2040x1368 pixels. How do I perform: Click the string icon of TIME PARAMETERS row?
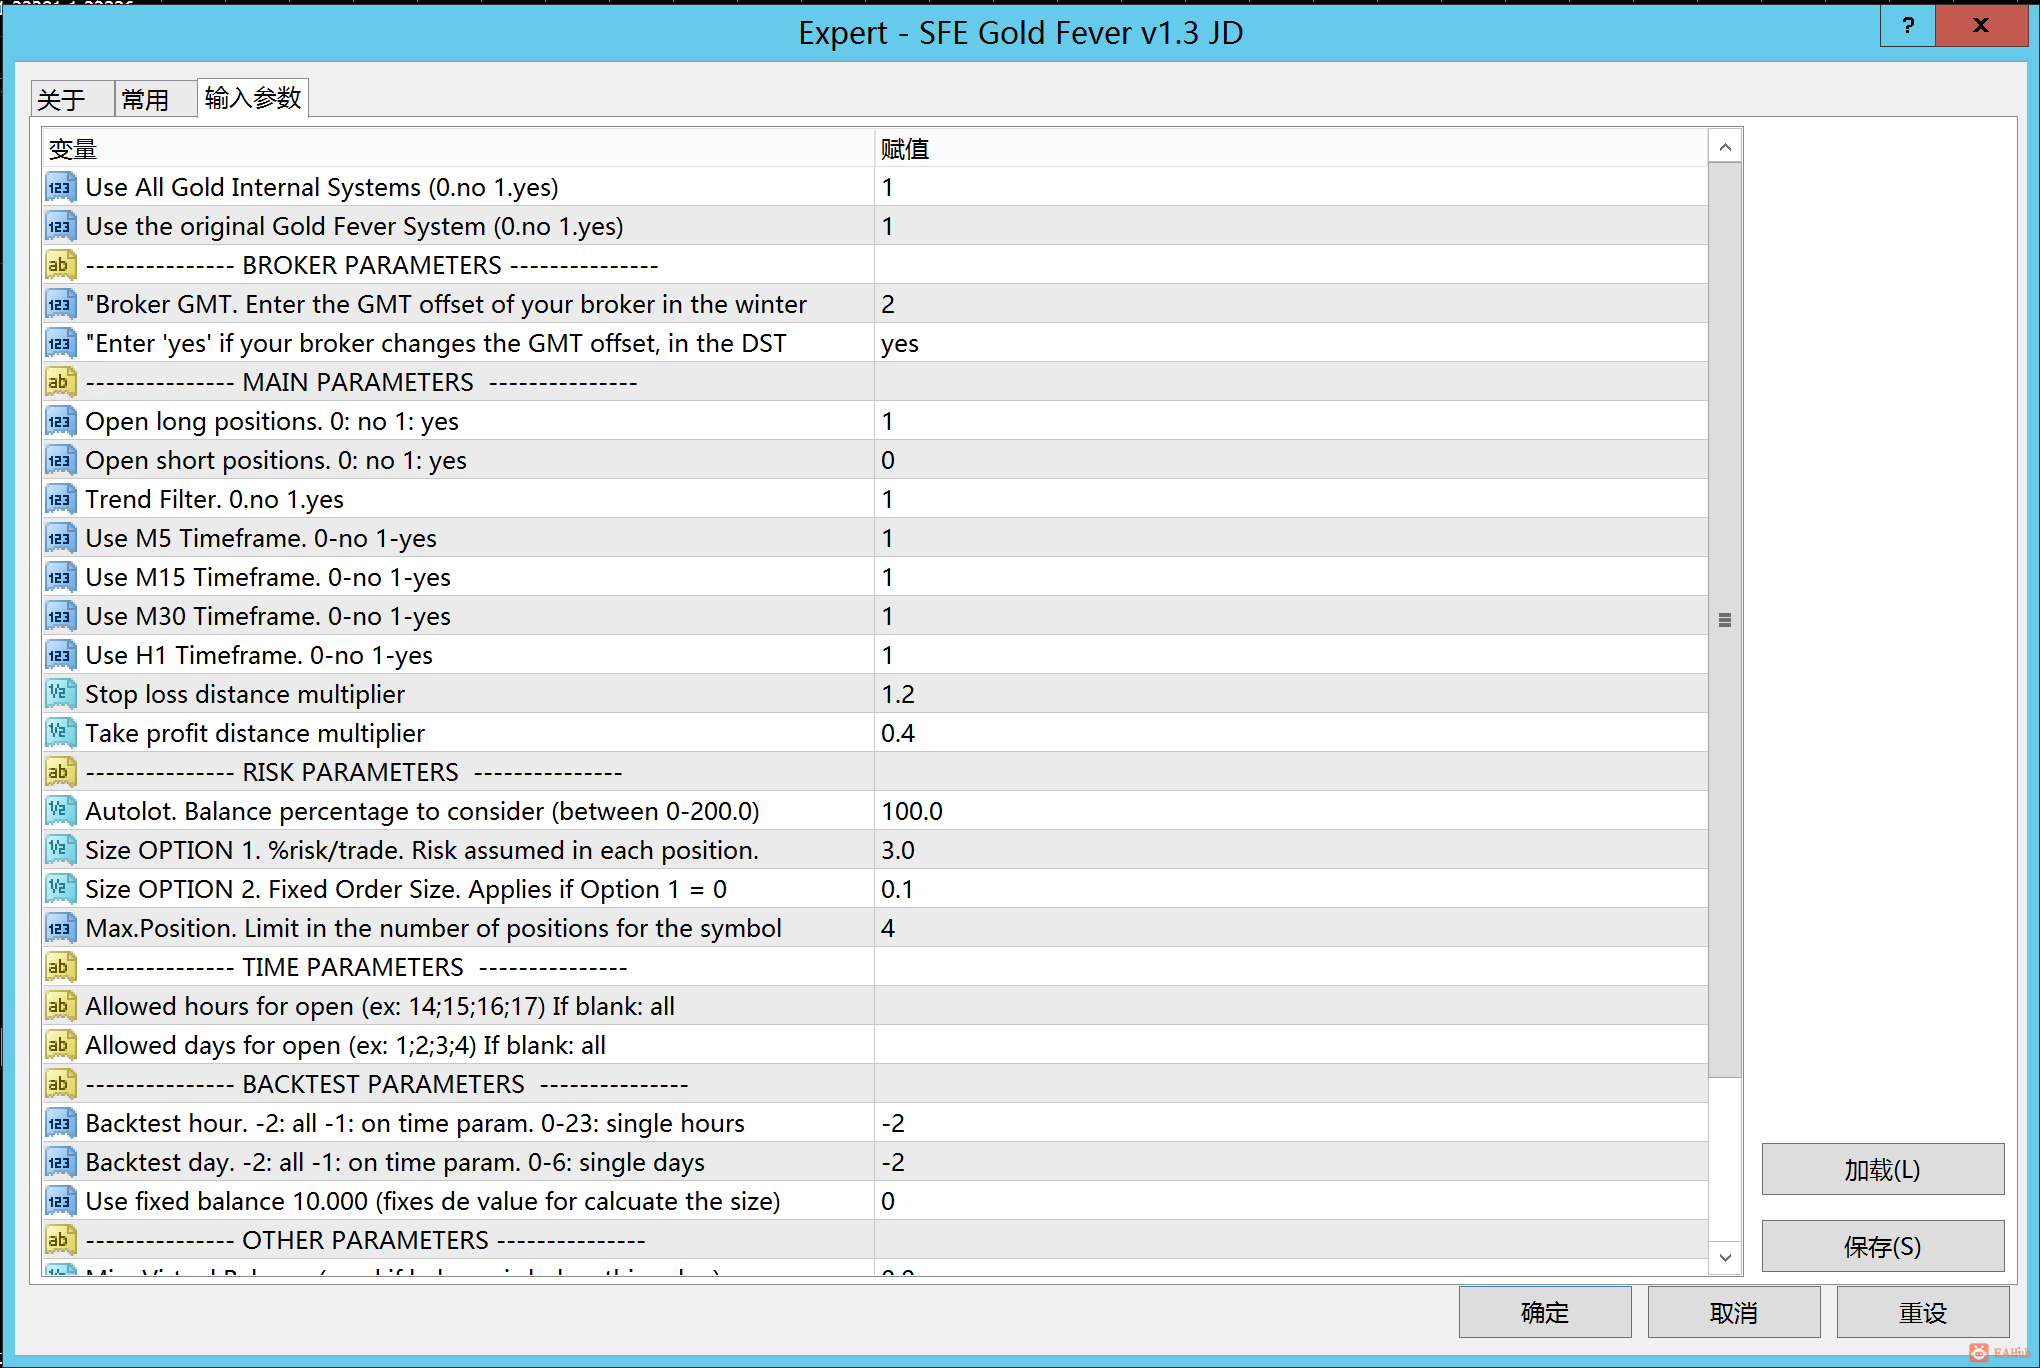click(x=60, y=967)
